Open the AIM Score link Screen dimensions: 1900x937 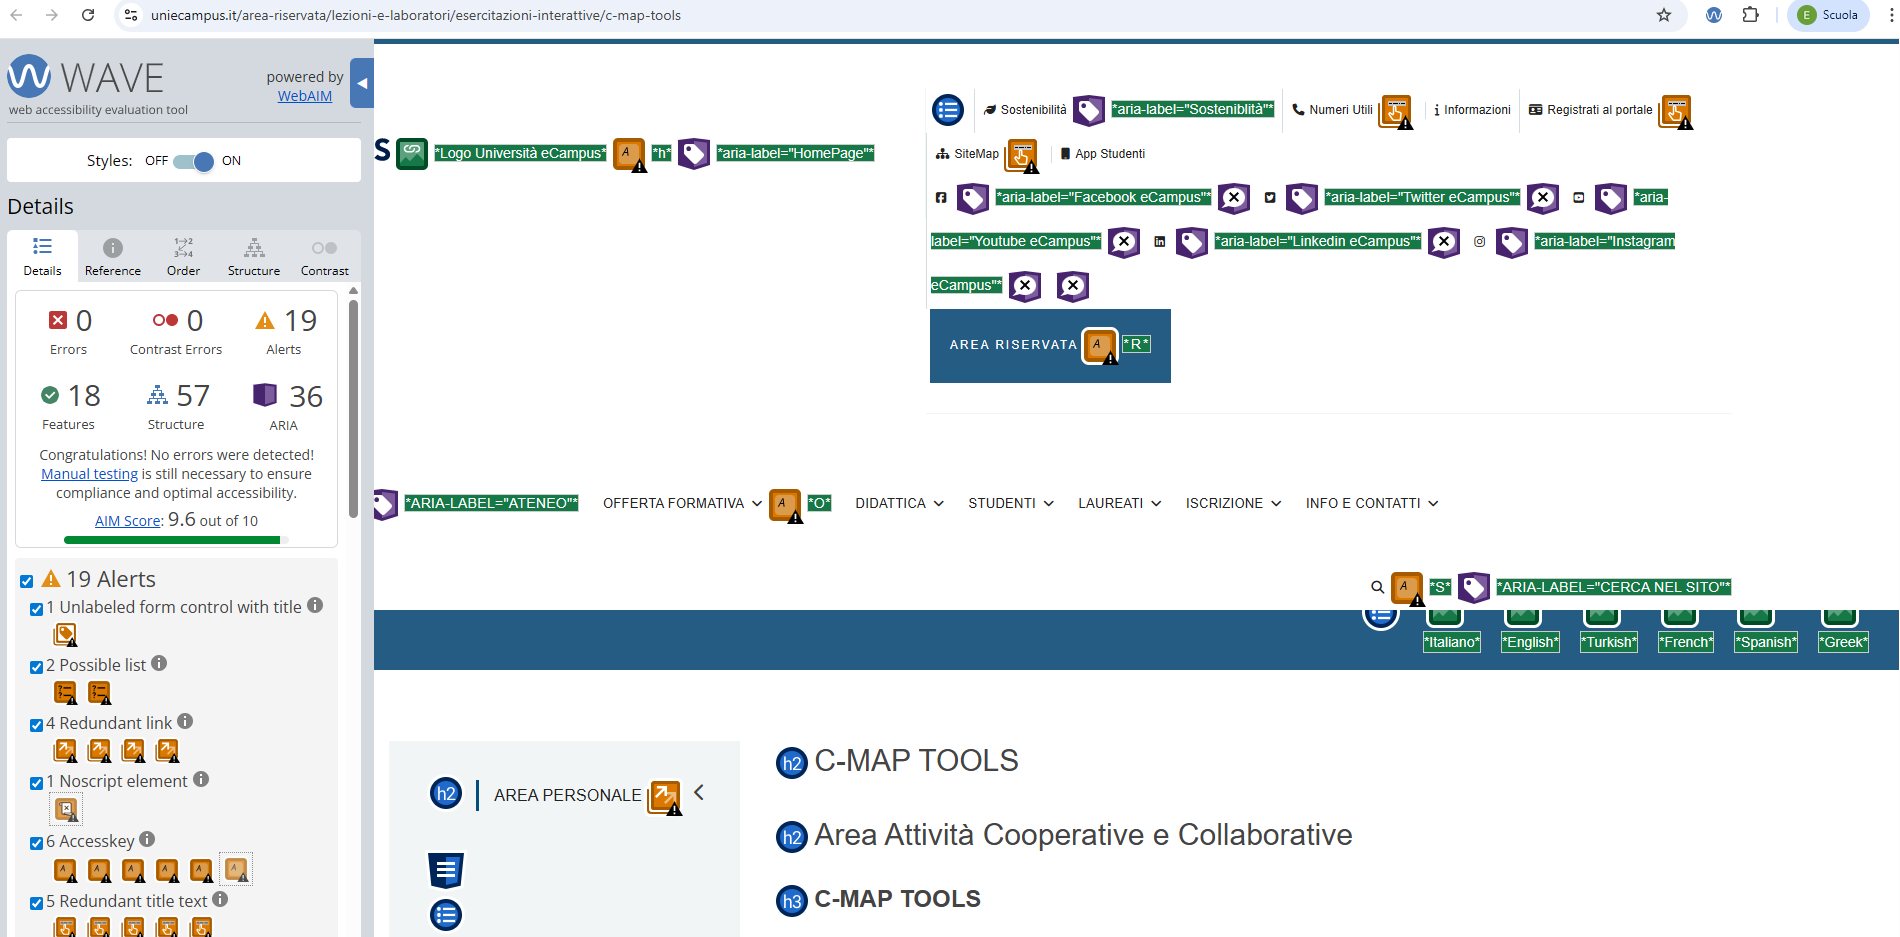click(x=128, y=521)
